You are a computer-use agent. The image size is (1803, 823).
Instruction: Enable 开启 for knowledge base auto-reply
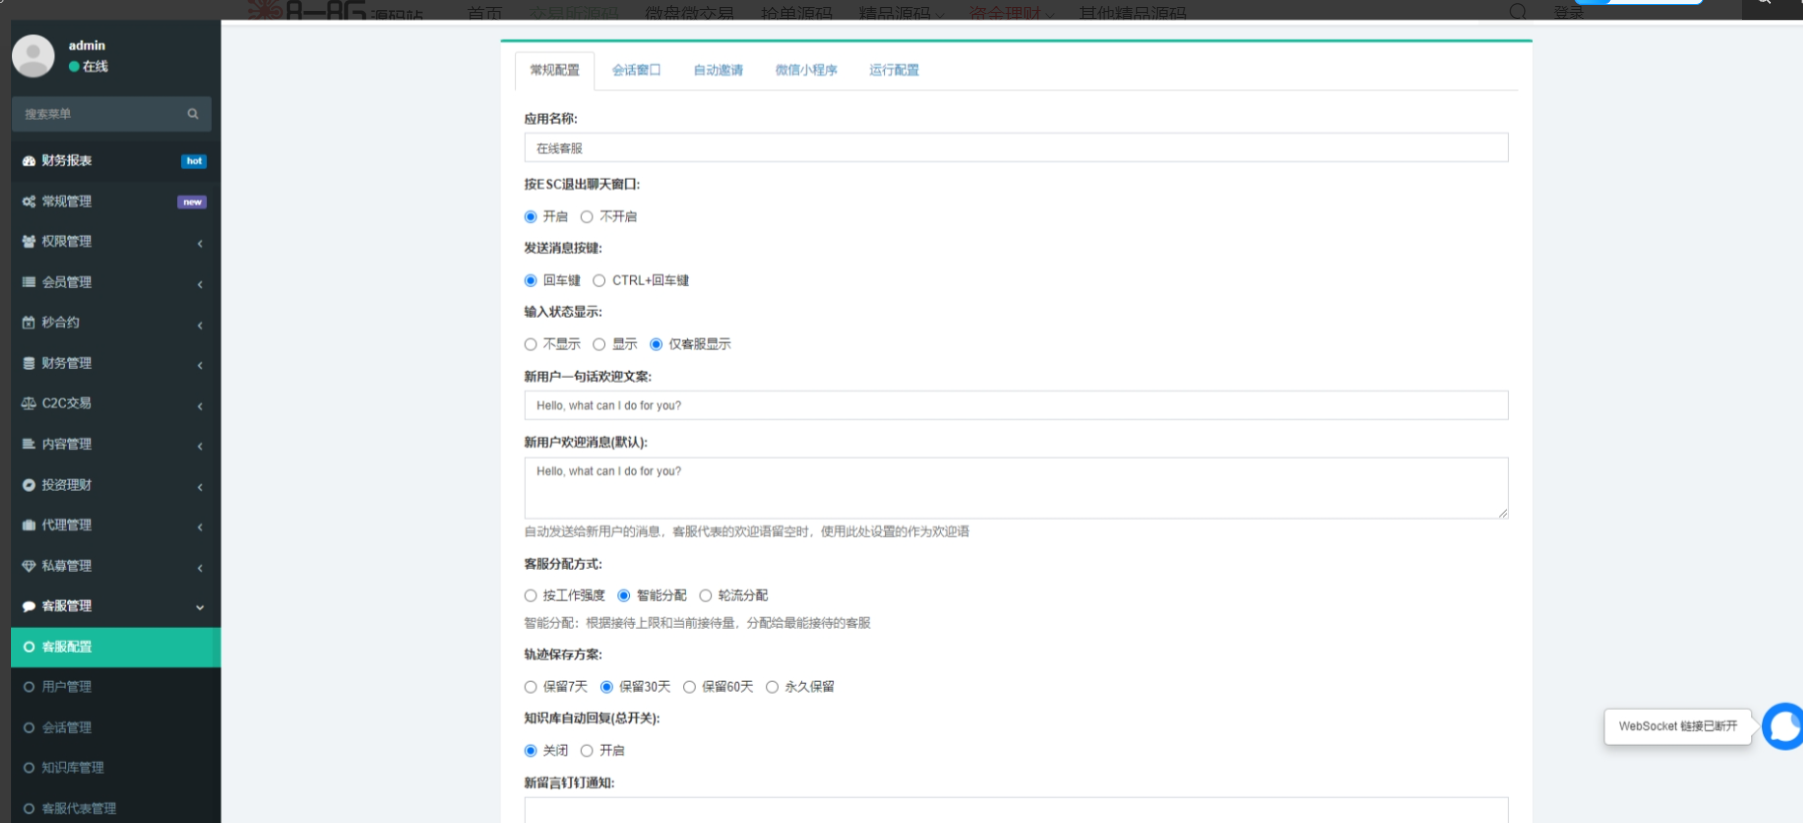[587, 751]
